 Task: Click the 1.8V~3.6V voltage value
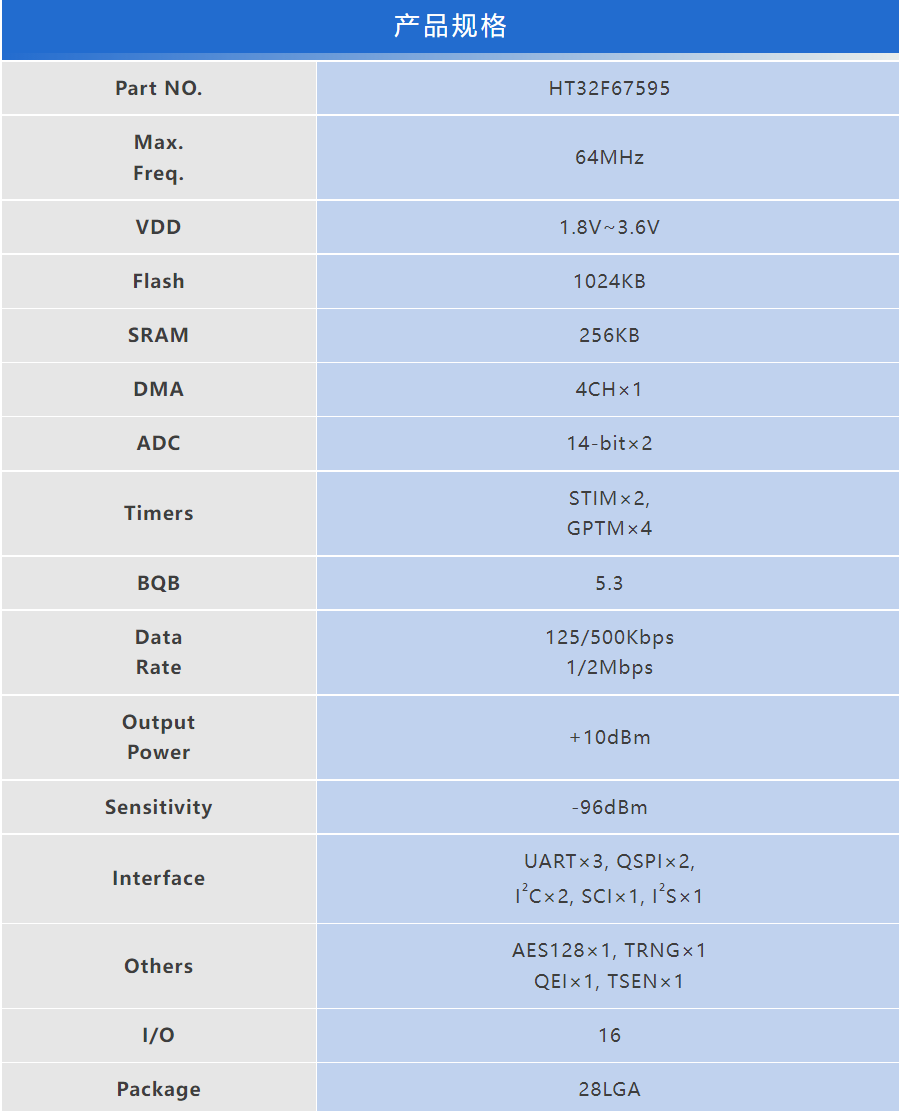click(x=609, y=227)
